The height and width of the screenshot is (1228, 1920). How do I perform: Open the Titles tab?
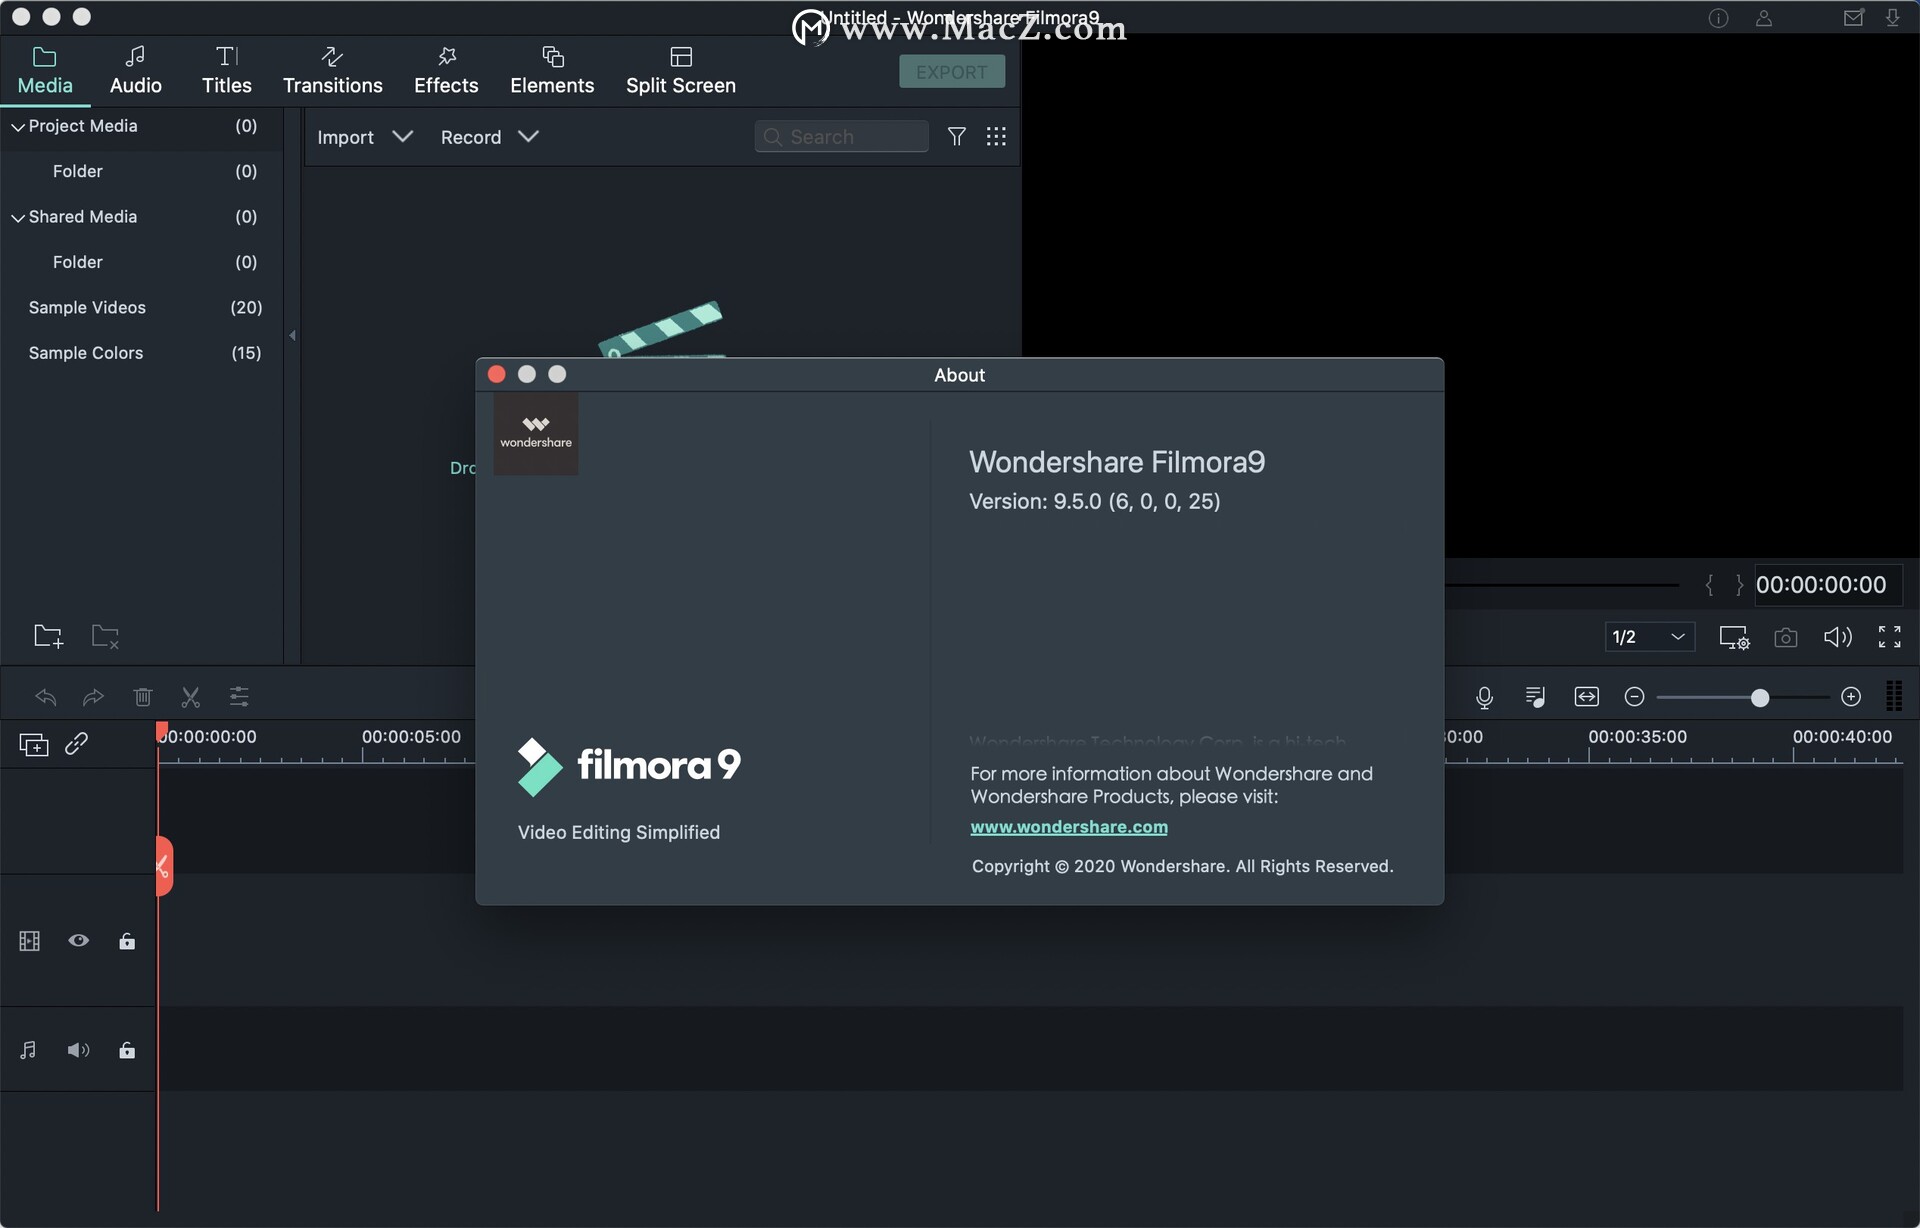coord(227,71)
